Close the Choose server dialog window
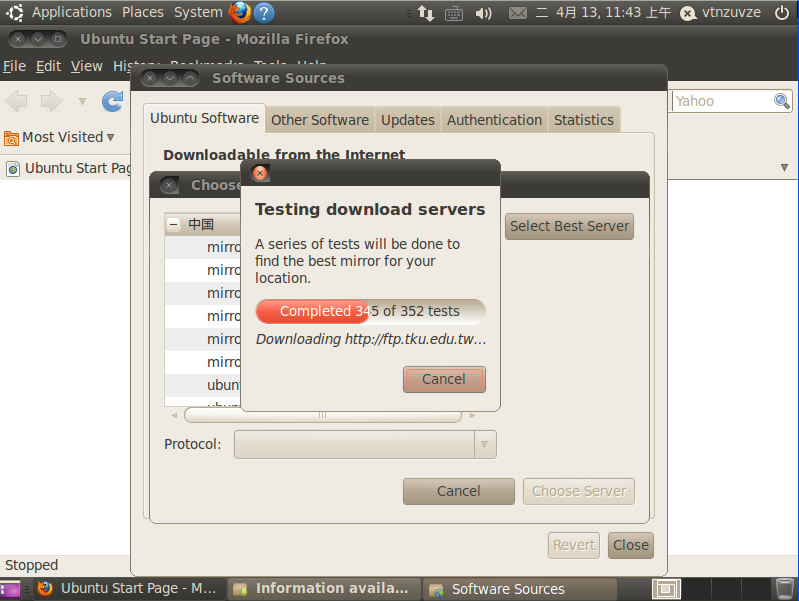The height and width of the screenshot is (601, 799). coord(169,185)
